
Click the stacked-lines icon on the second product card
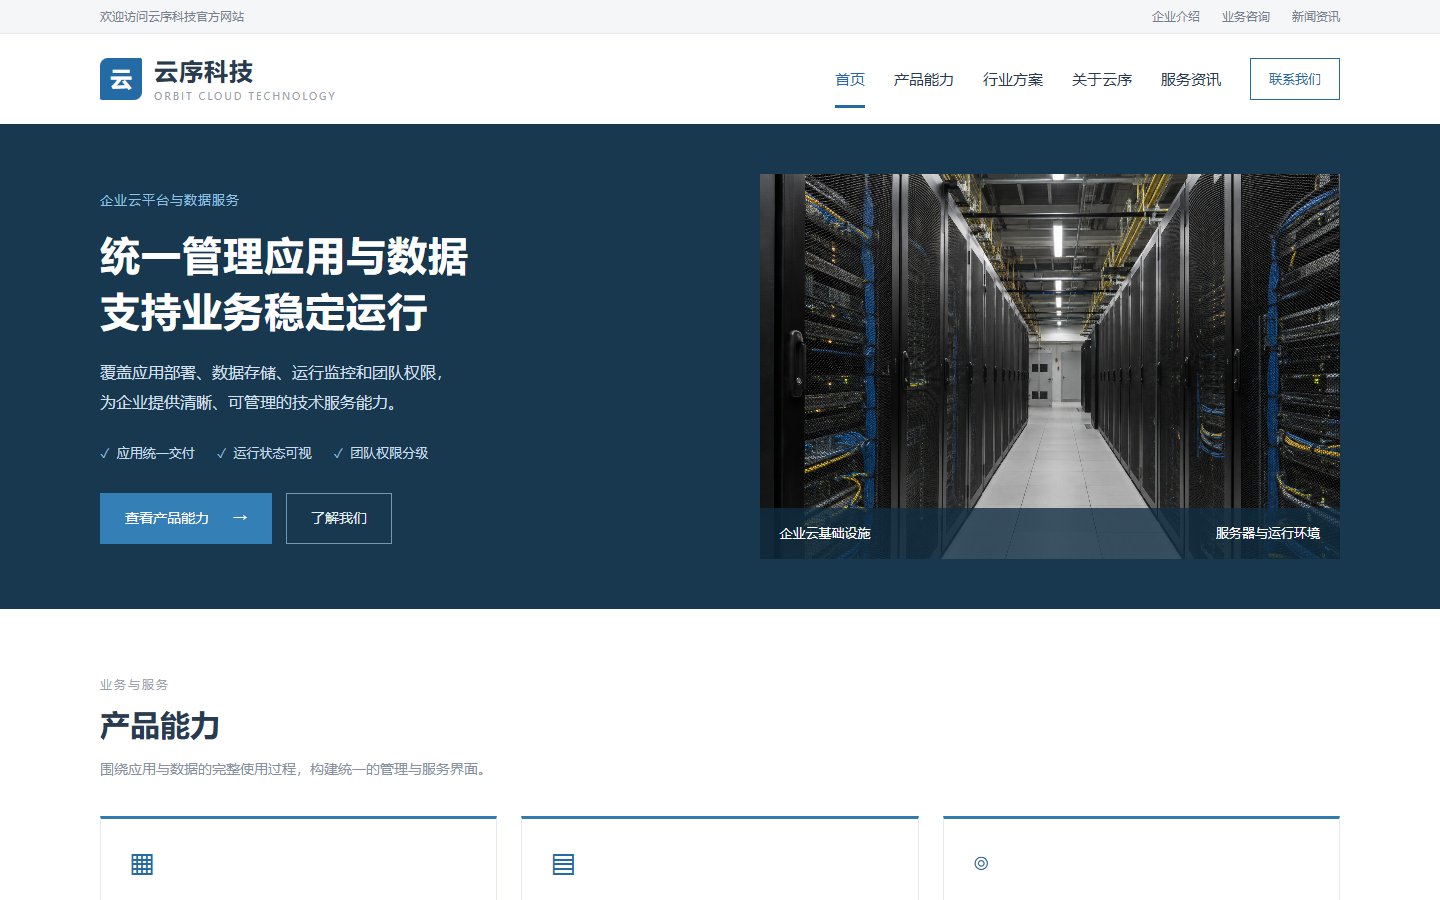click(563, 864)
